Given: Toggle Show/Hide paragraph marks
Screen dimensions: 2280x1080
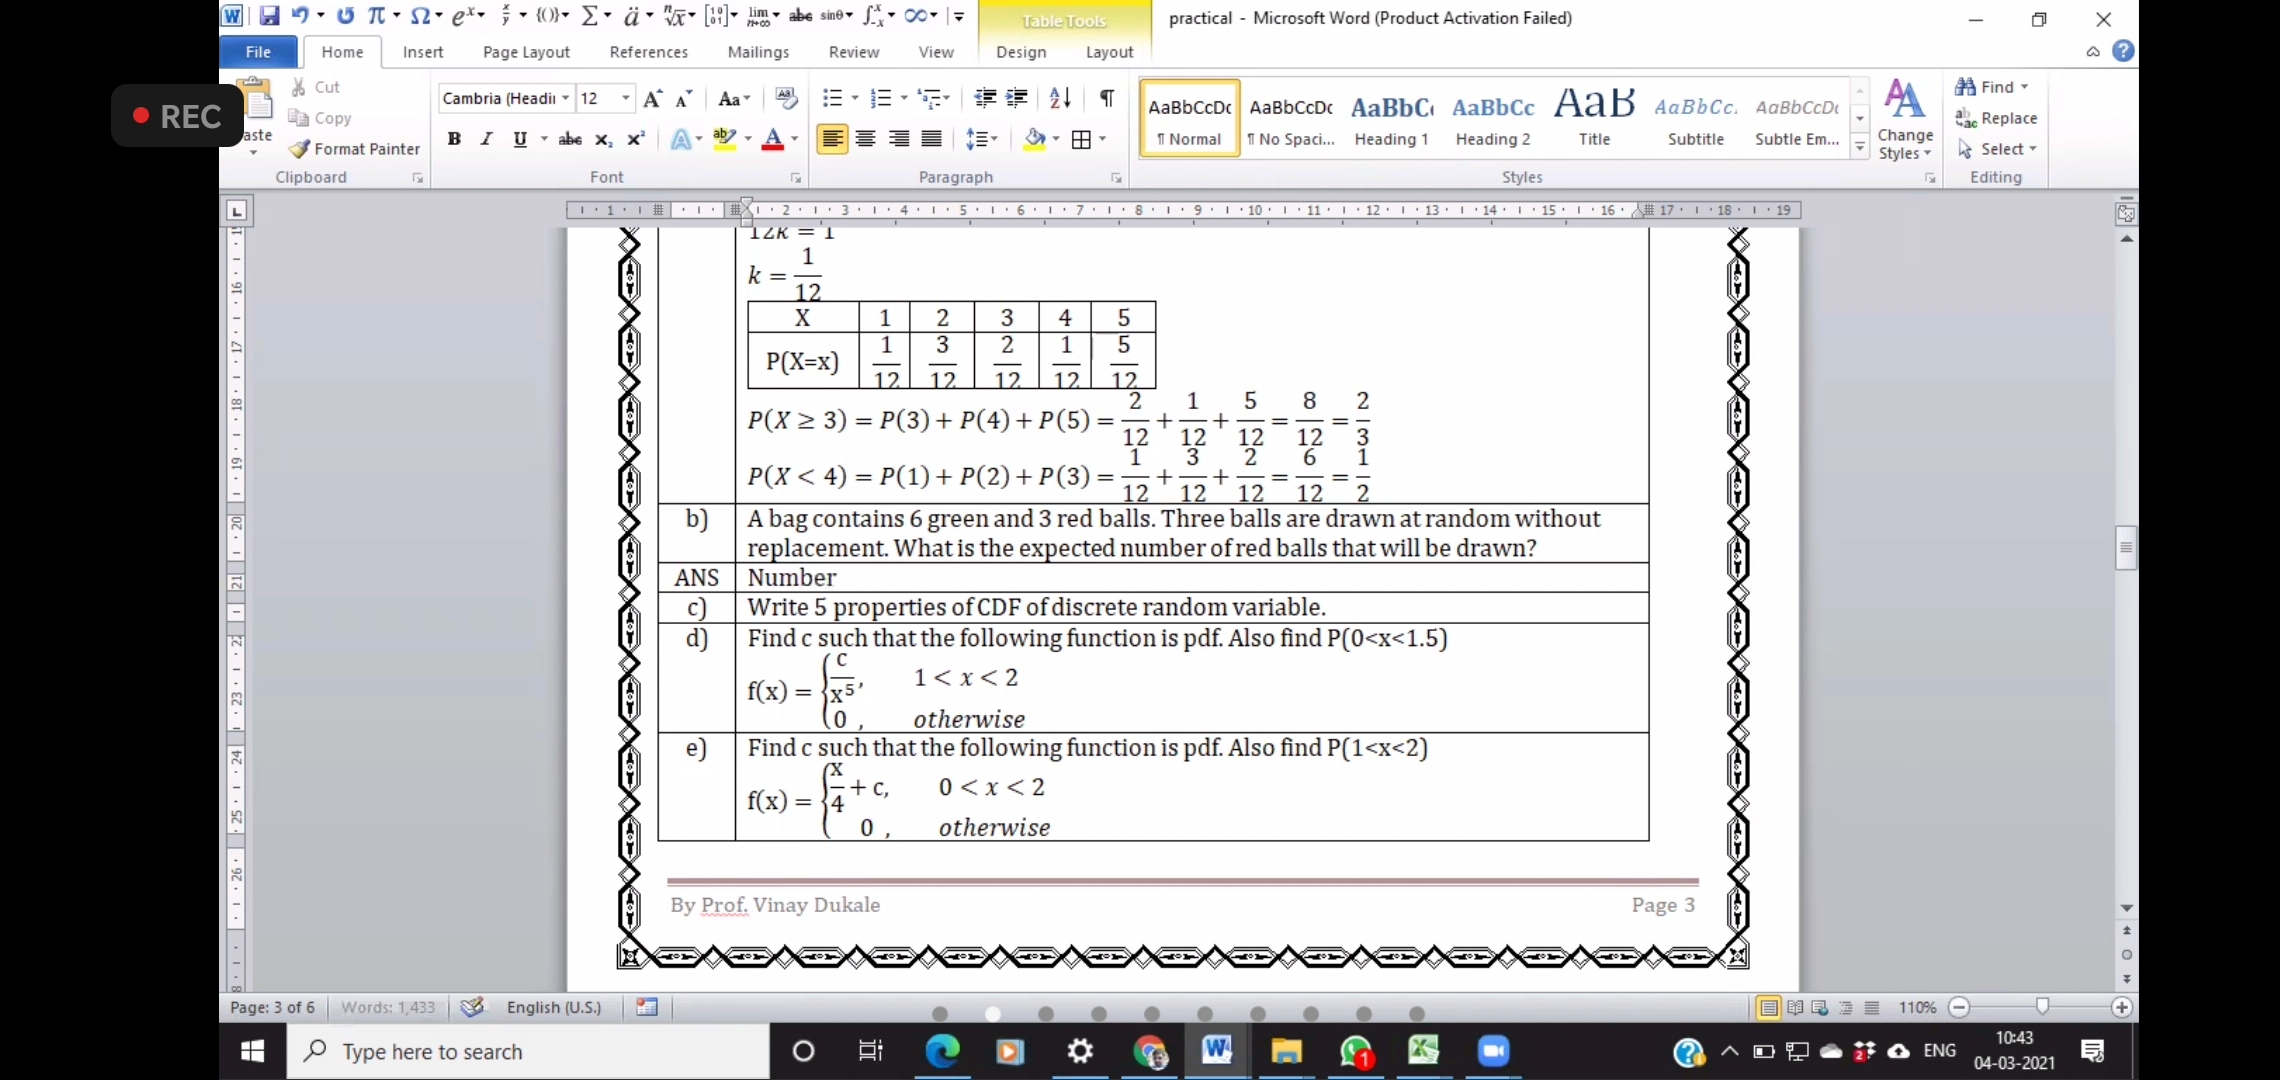Looking at the screenshot, I should pyautogui.click(x=1106, y=98).
